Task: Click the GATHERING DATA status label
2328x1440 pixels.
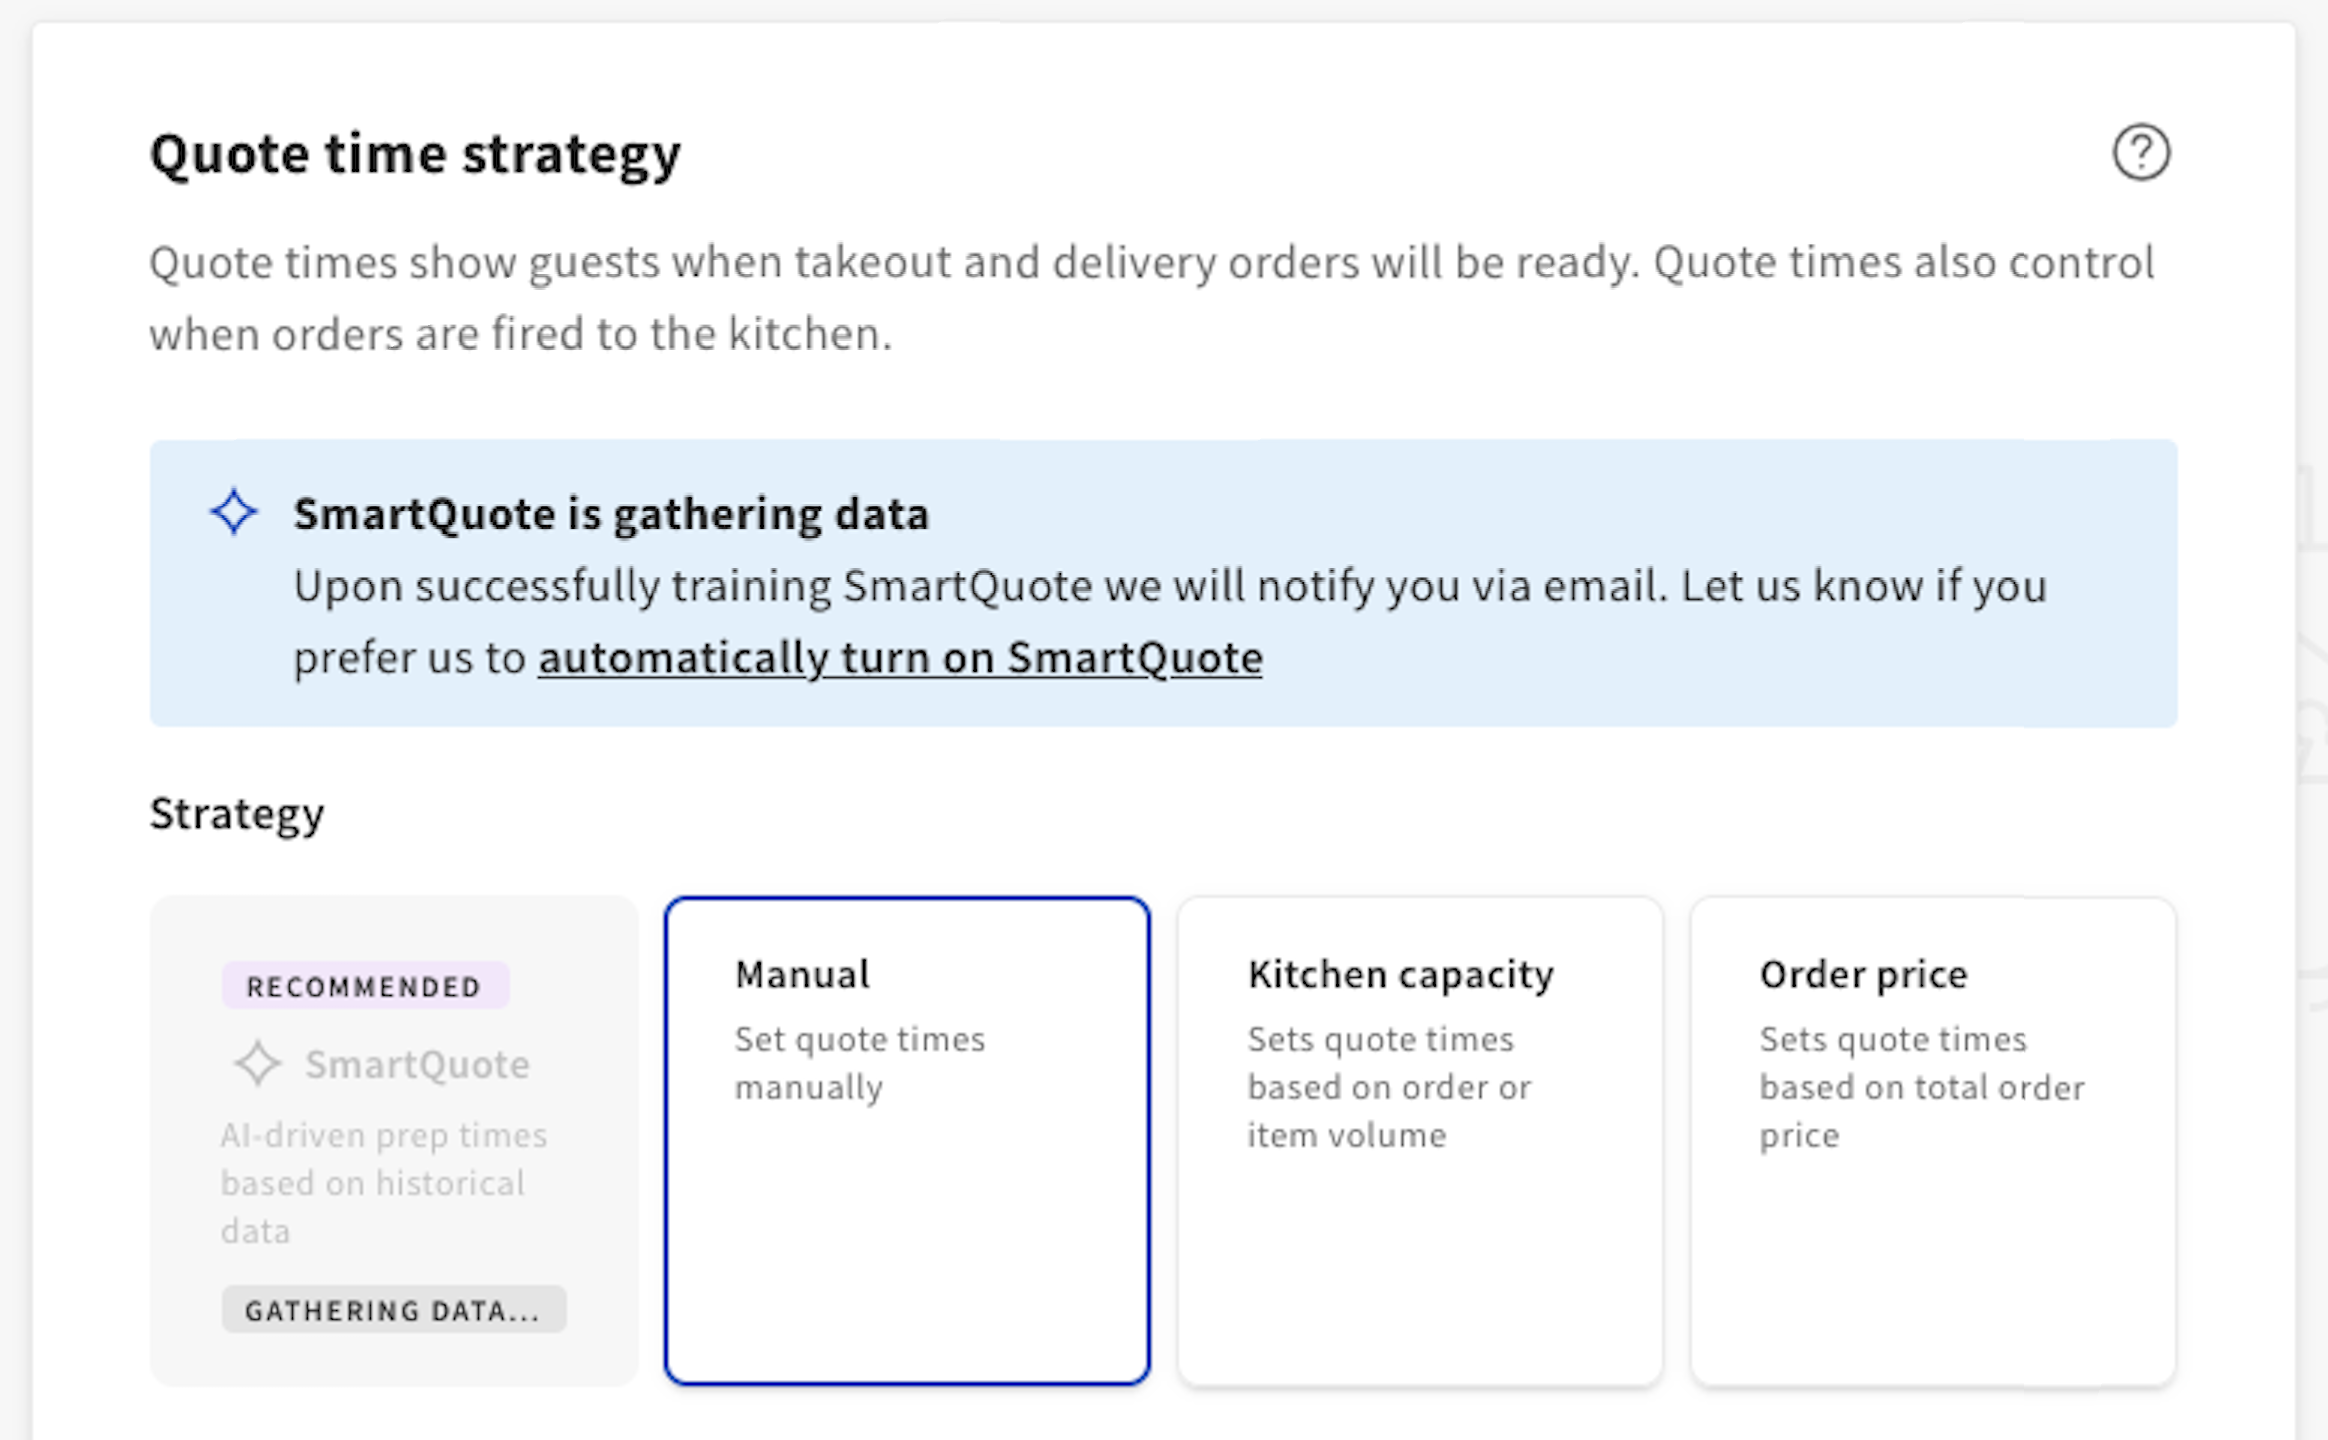Action: coord(392,1309)
